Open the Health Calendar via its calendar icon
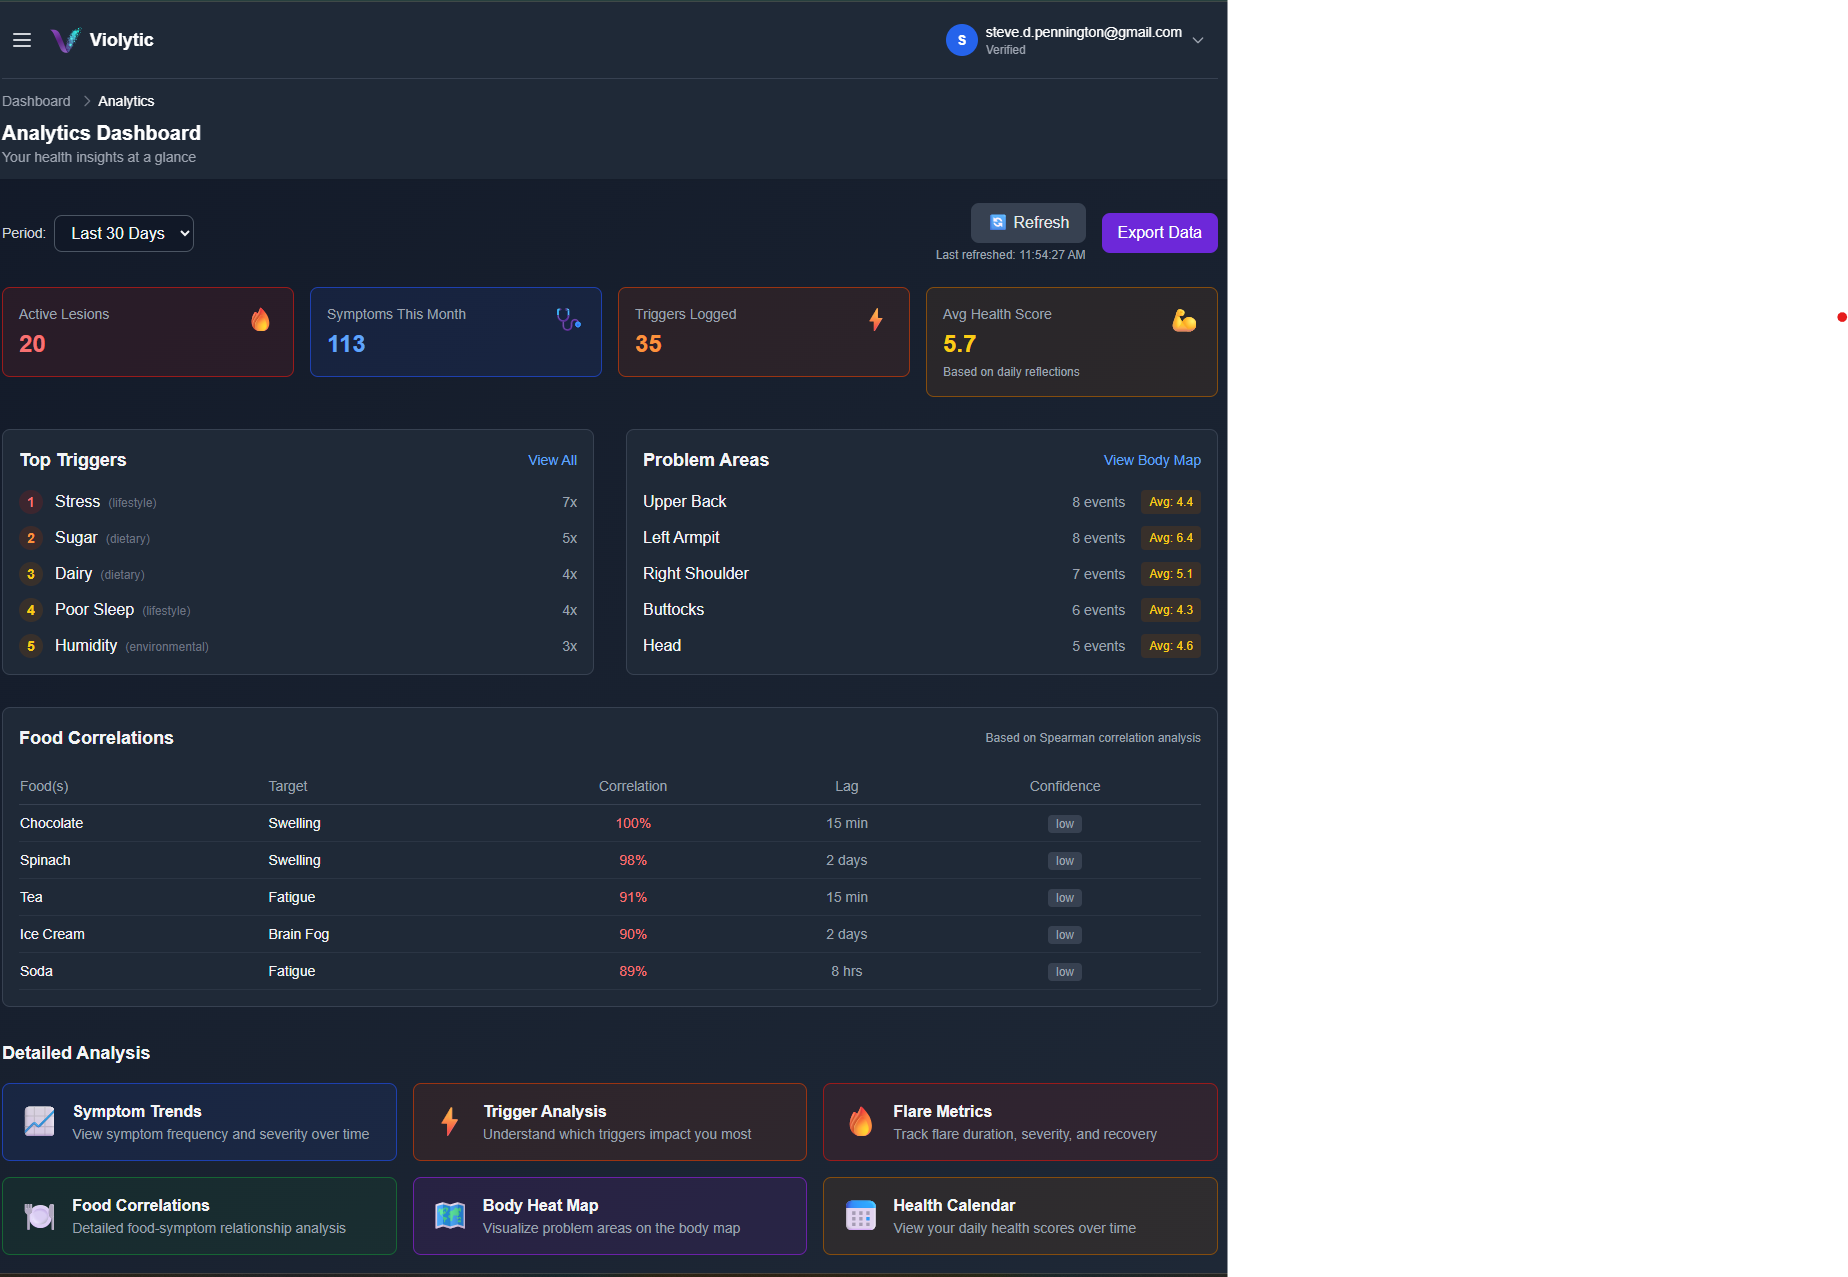1848x1277 pixels. click(860, 1215)
